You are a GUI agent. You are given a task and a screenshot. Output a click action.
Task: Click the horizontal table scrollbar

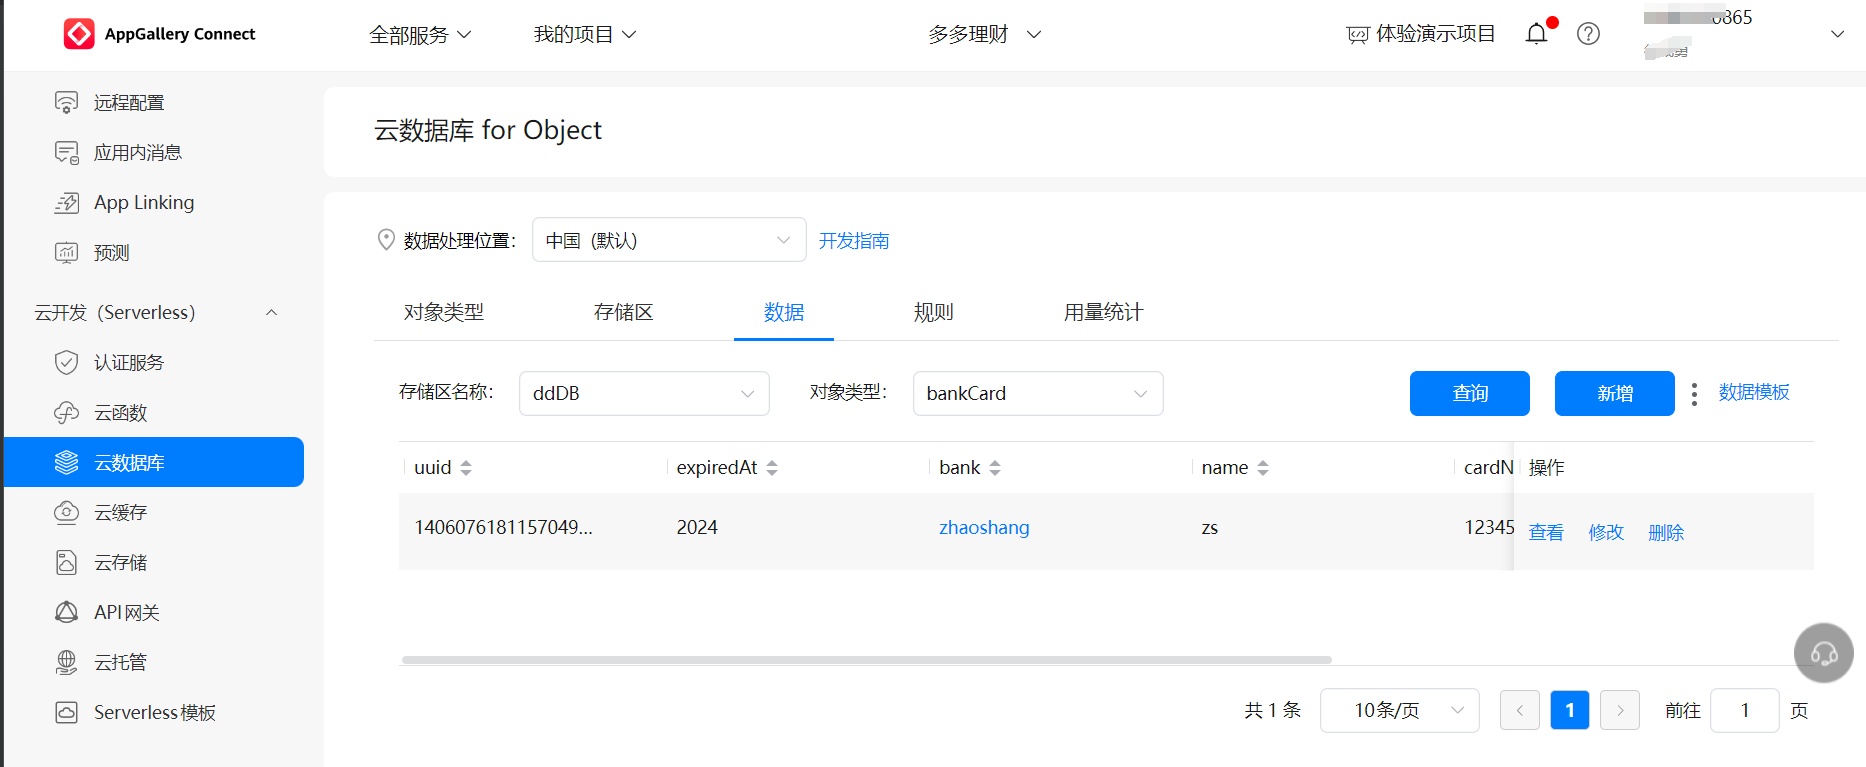click(x=866, y=660)
